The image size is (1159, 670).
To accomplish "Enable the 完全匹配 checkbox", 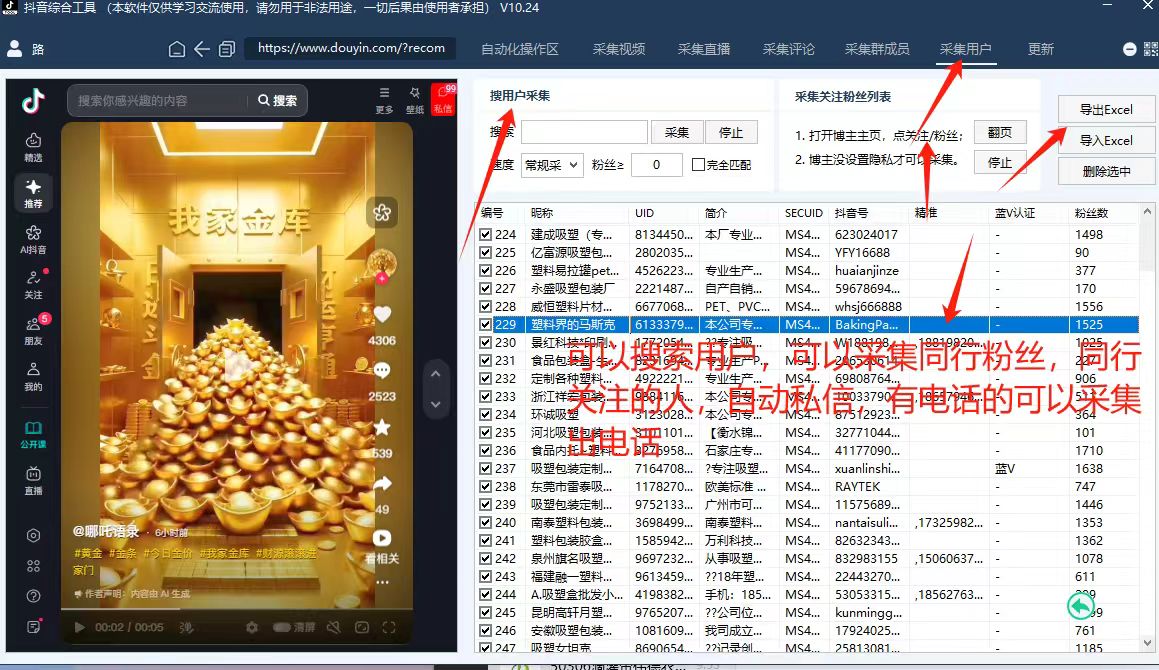I will (698, 165).
